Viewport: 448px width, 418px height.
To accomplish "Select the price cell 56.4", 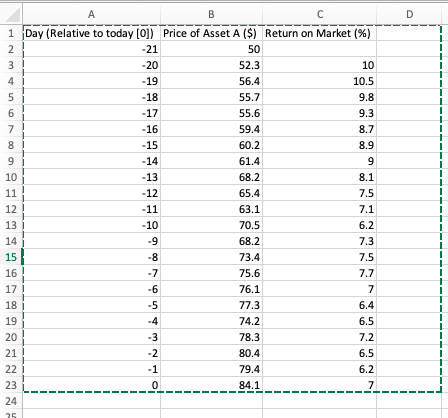I will [211, 81].
